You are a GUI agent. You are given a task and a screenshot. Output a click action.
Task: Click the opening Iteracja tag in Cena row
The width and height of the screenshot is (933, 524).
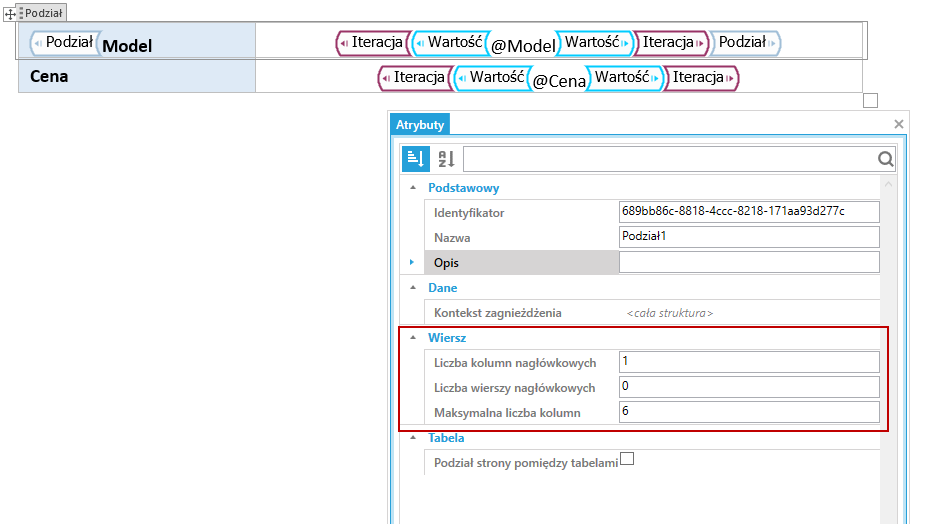pyautogui.click(x=414, y=78)
